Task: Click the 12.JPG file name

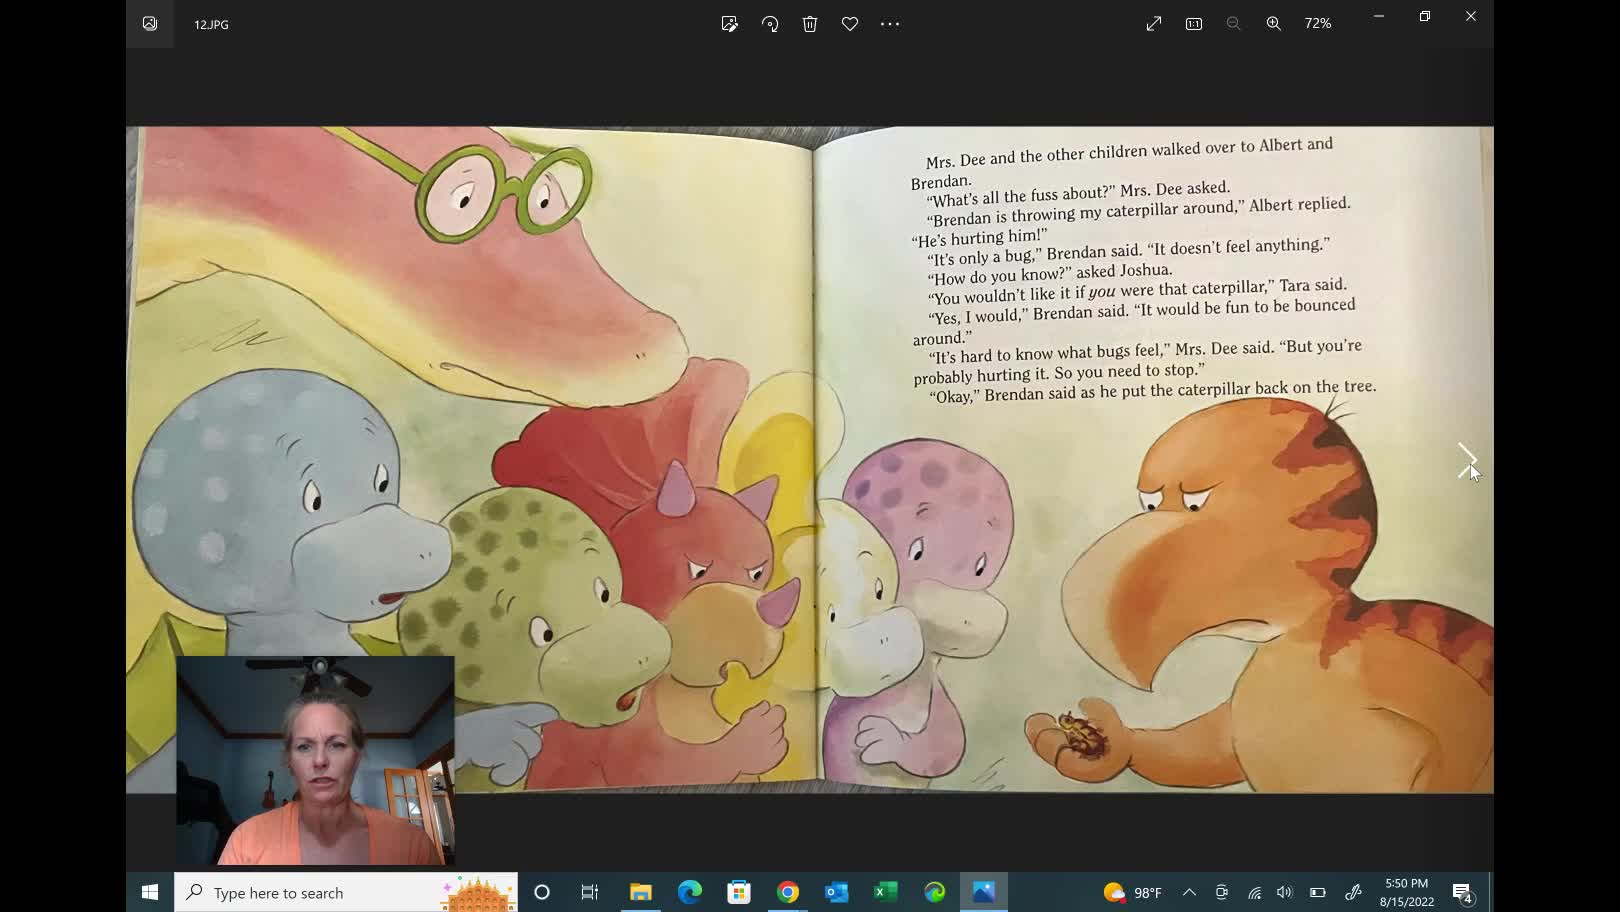Action: 211,24
